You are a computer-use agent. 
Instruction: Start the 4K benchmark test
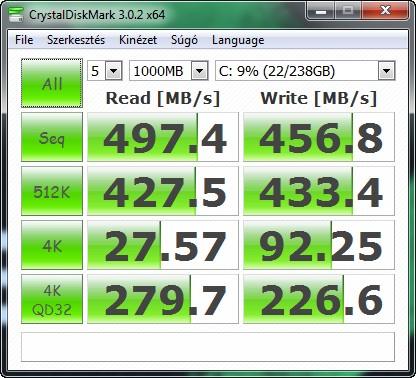click(52, 245)
